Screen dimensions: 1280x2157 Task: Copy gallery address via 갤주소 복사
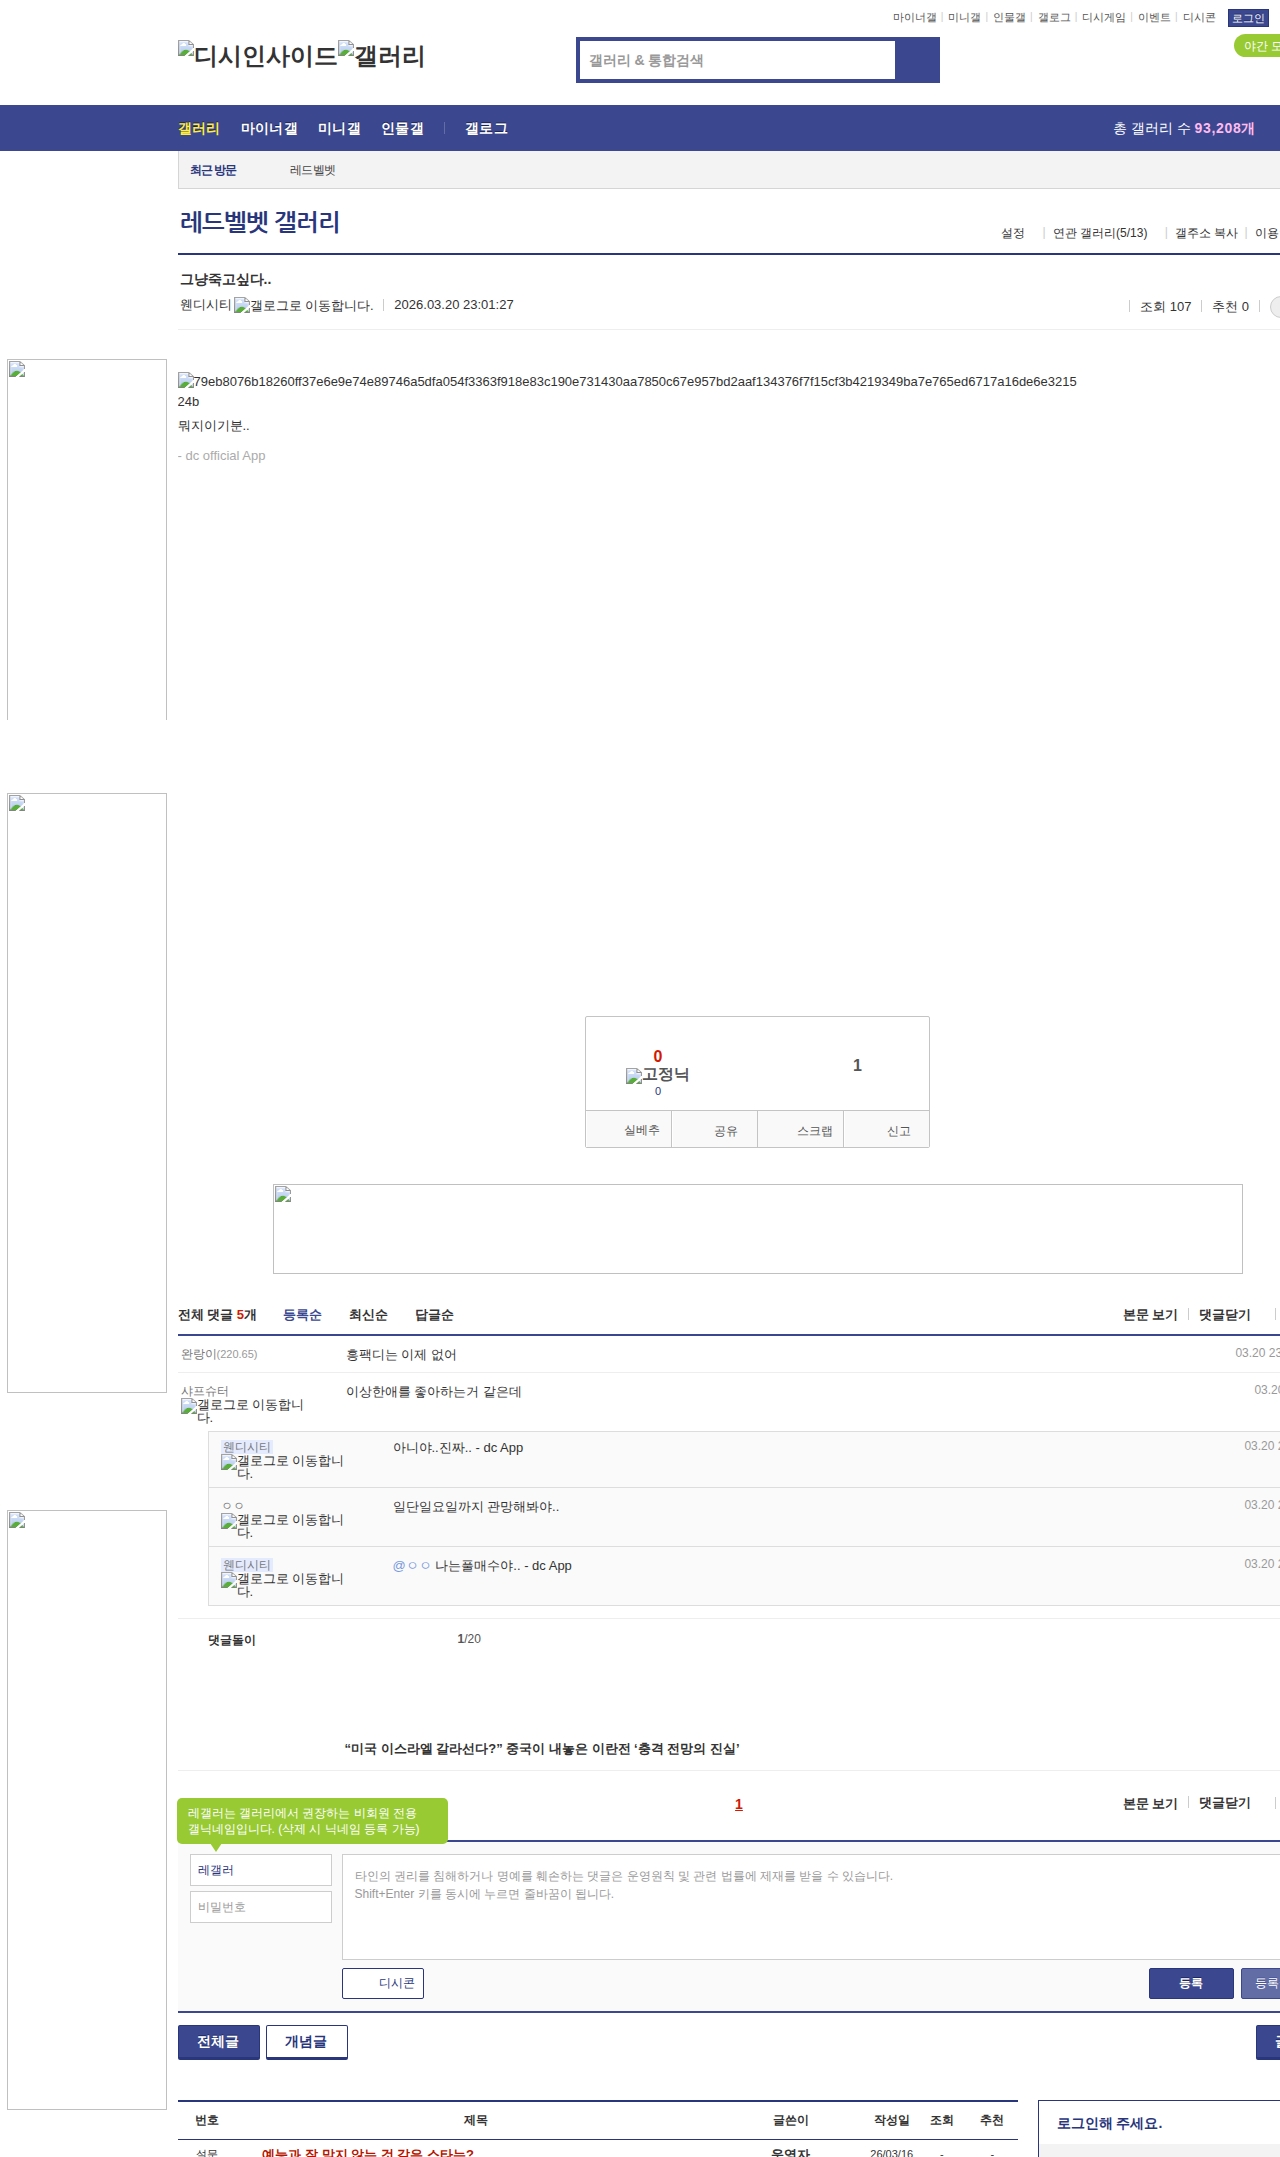click(1206, 233)
